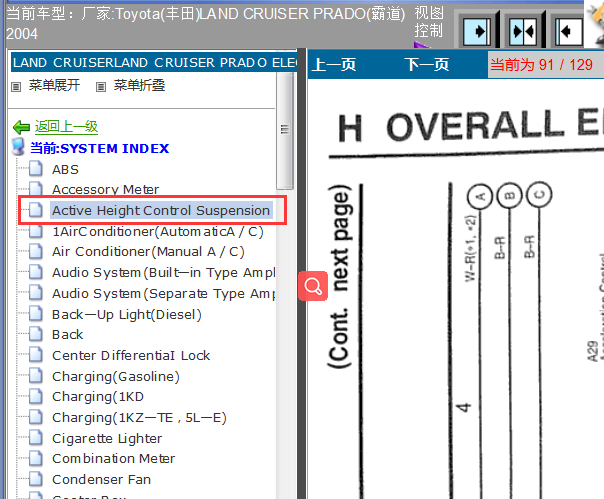Go to previous page 上一页
The width and height of the screenshot is (604, 499).
[334, 65]
